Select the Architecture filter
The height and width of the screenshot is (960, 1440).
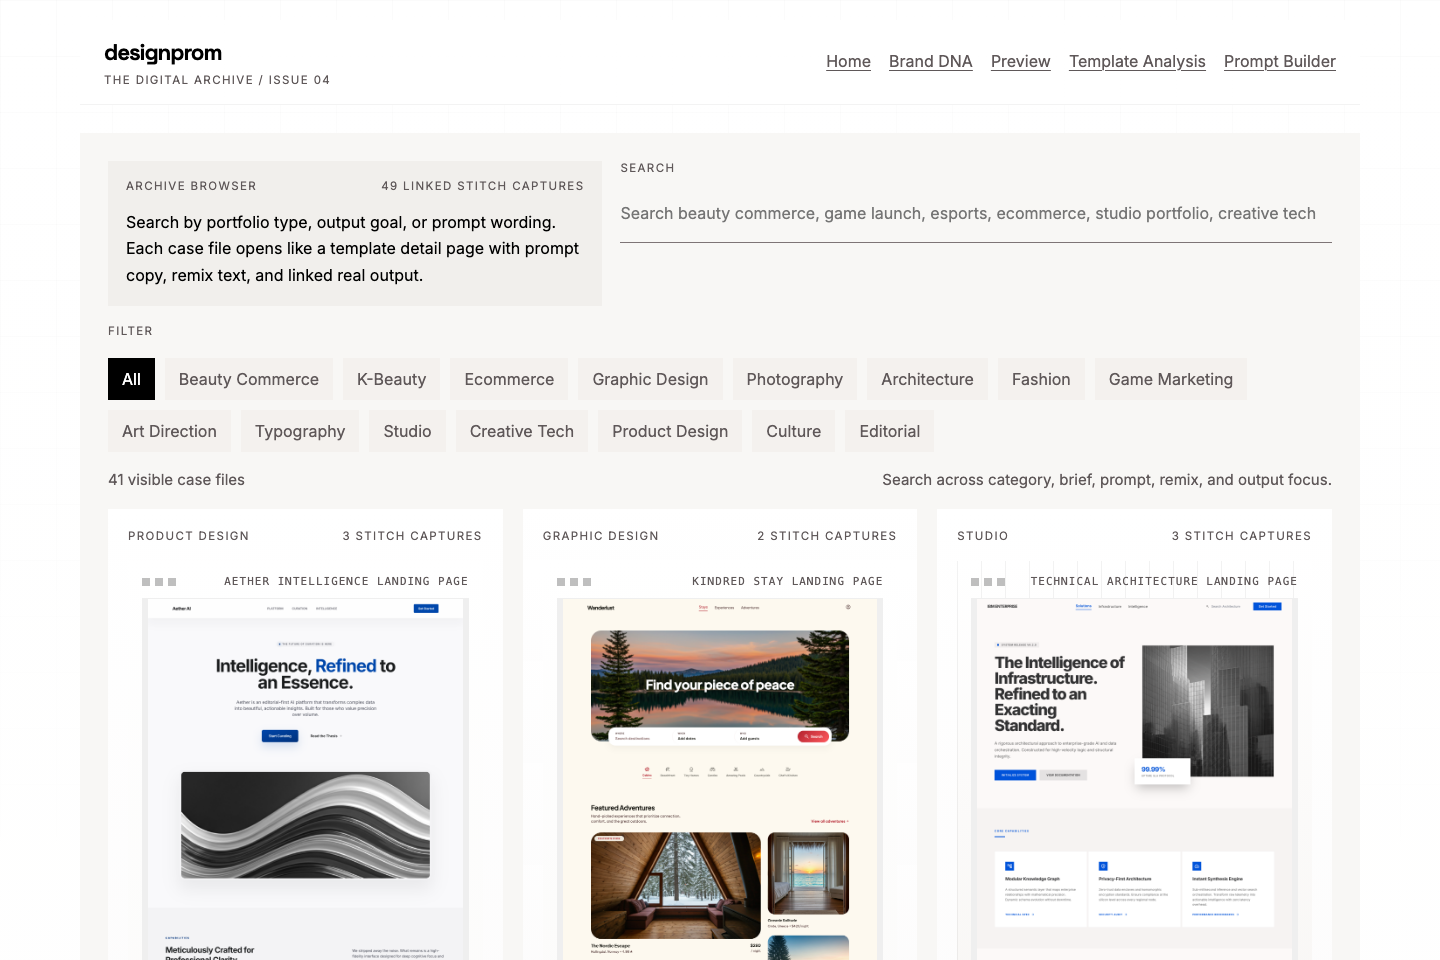[927, 379]
